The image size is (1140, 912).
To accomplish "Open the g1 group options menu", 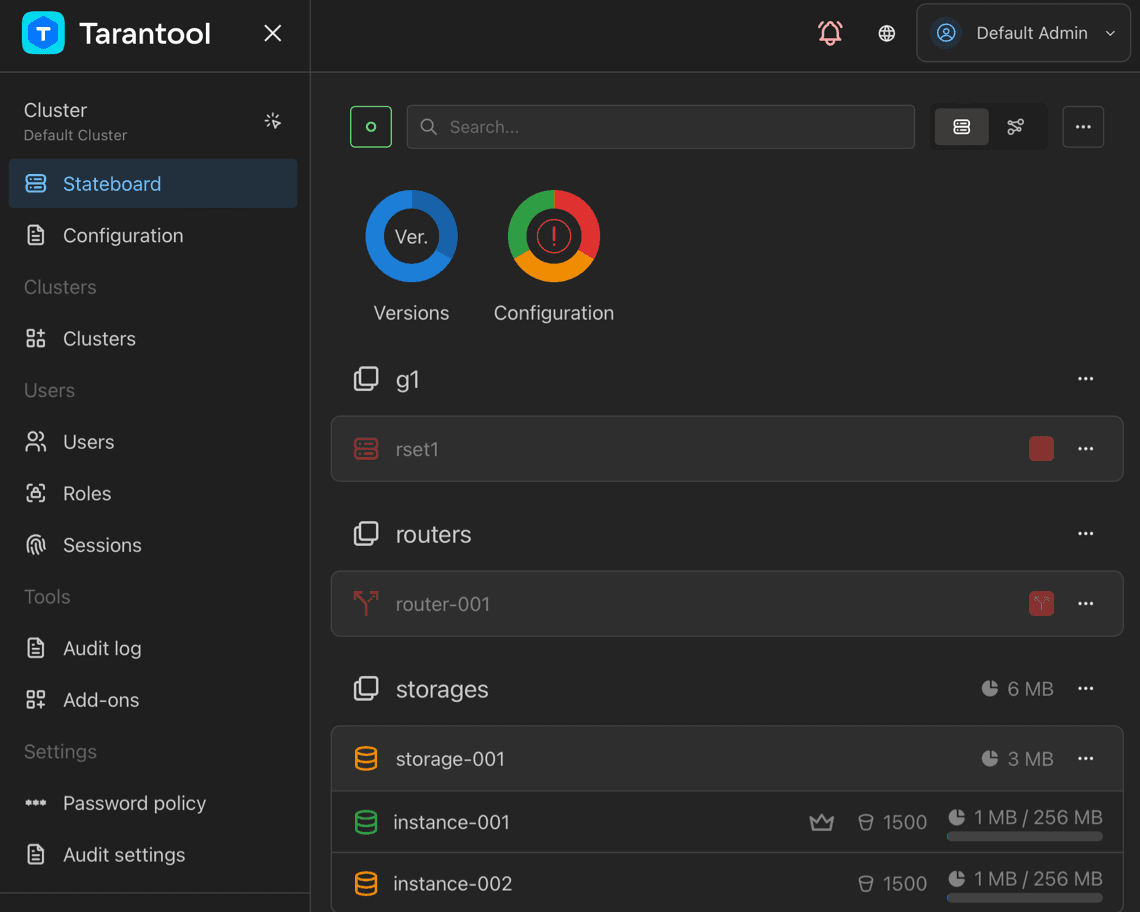I will [1085, 379].
